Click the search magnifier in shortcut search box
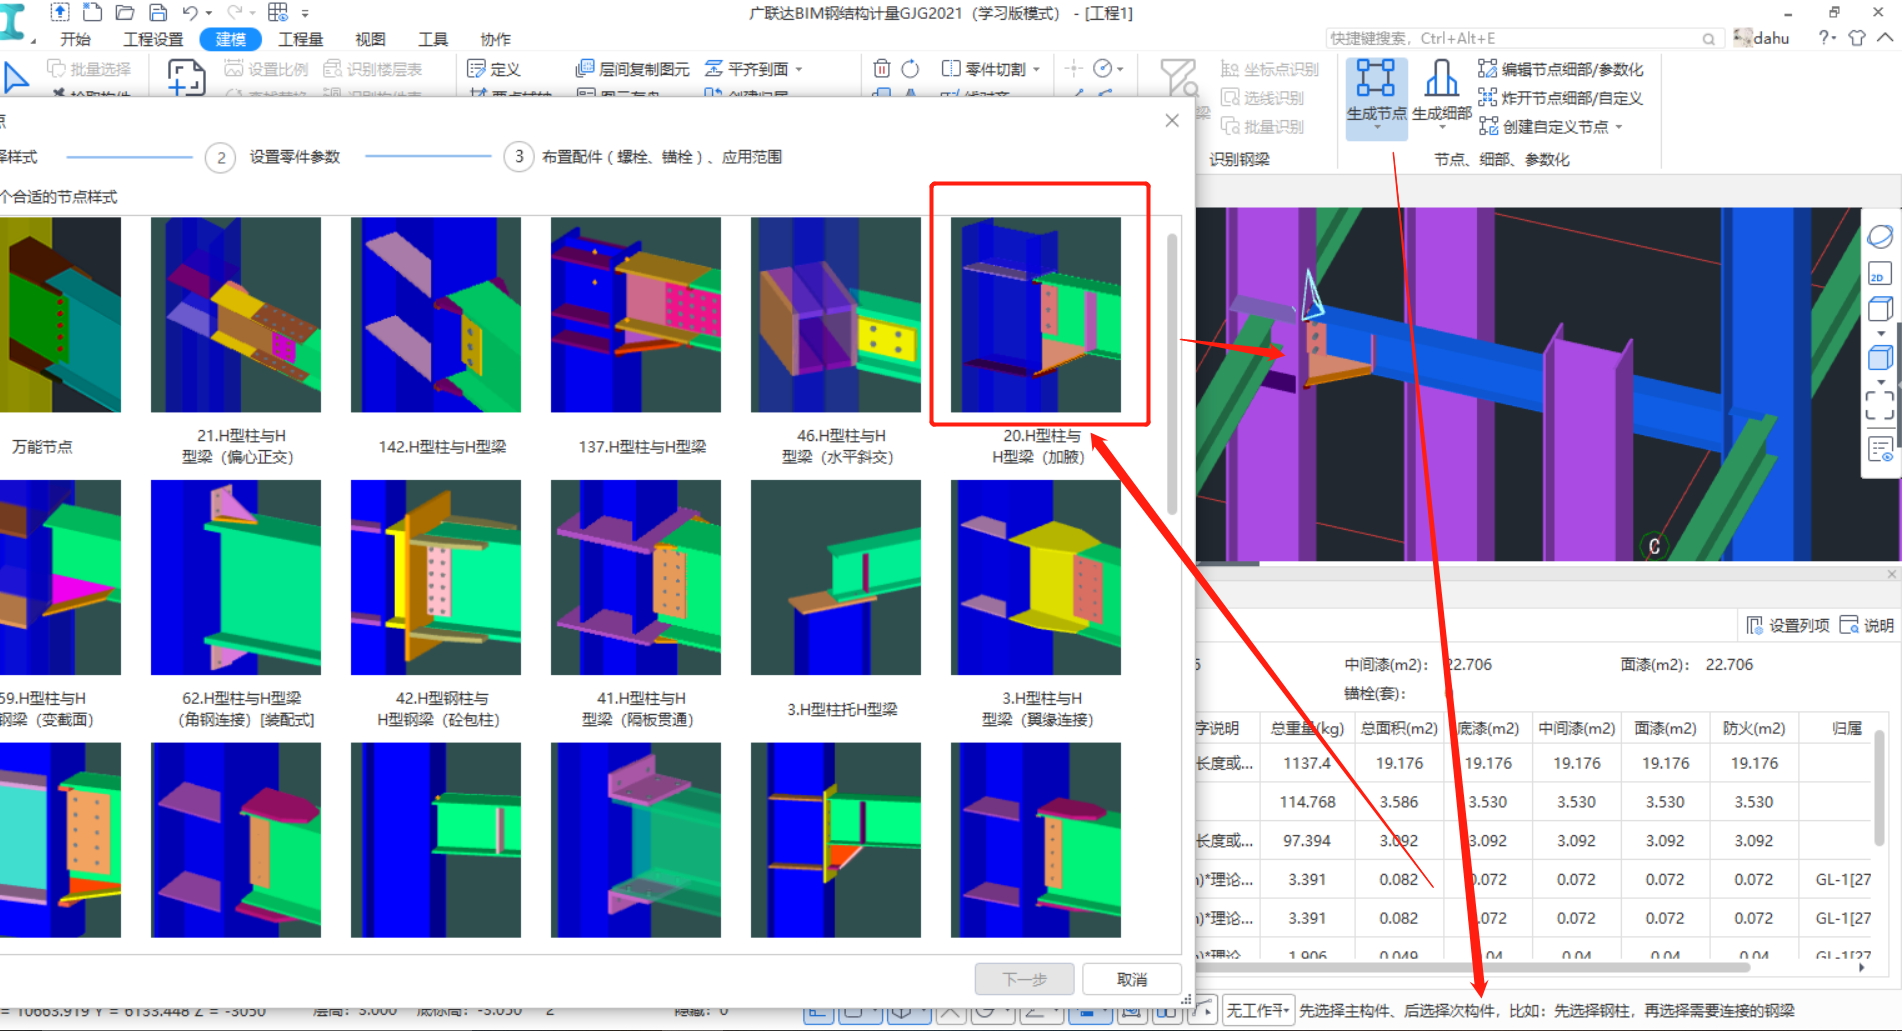 coord(1708,39)
